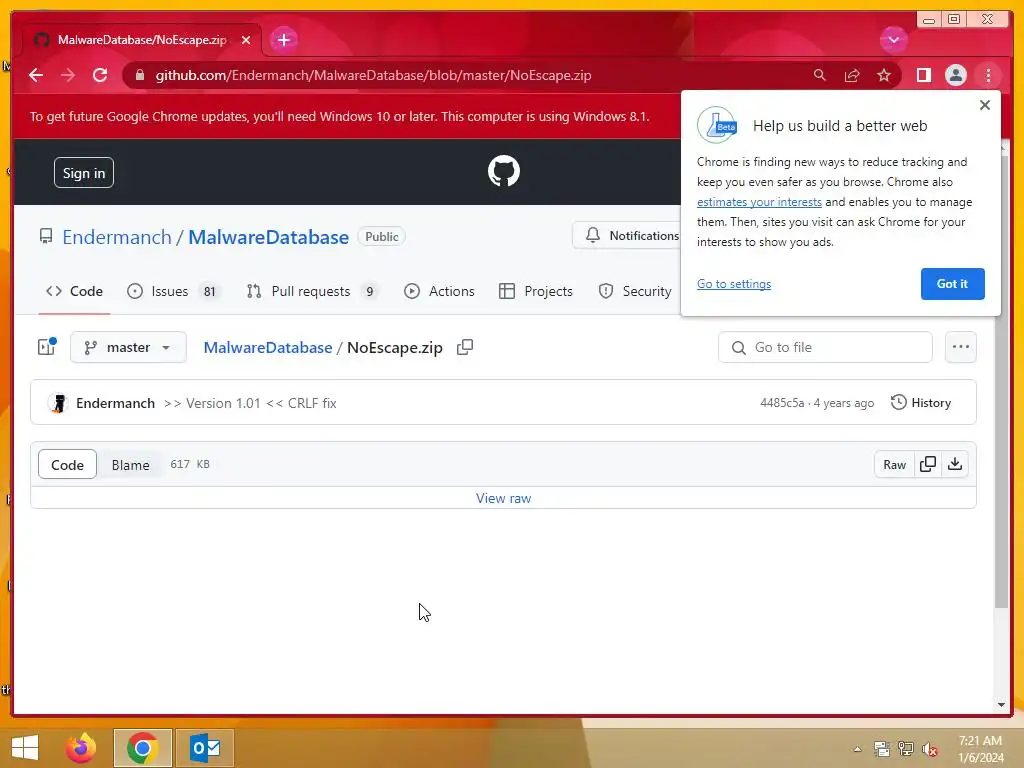Open the 'Version 1.01 << CRLF fix' commit message
Screen dimensions: 1024x768
pyautogui.click(x=250, y=403)
